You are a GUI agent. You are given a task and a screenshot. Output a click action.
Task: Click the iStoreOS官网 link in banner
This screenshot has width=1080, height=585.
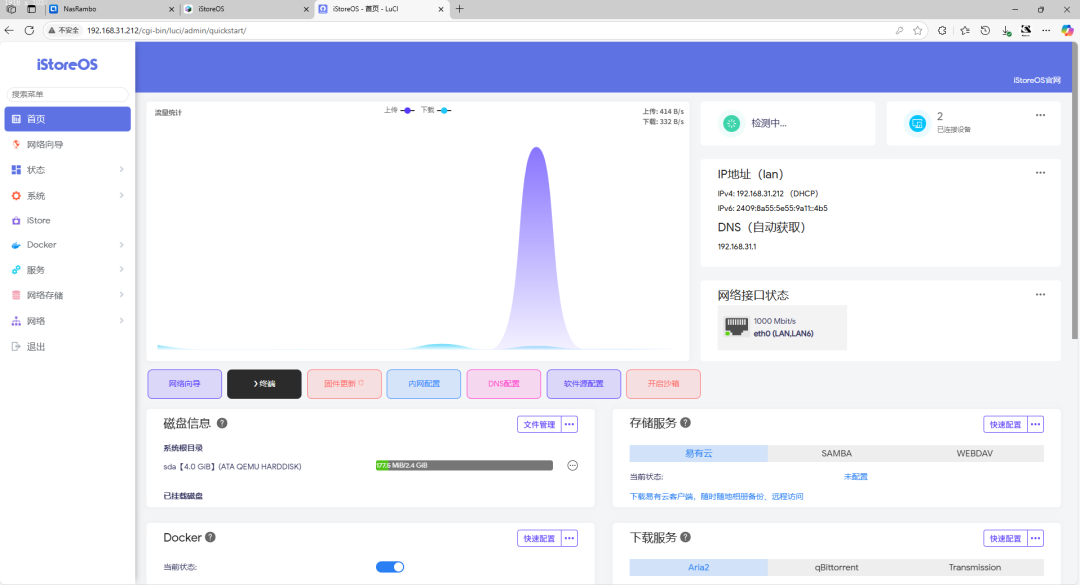pos(1037,81)
